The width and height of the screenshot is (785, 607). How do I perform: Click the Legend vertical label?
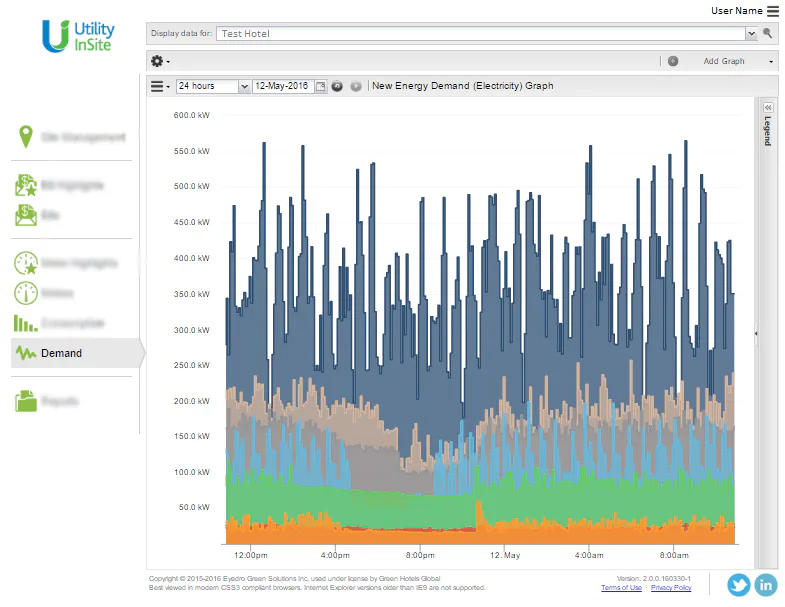tap(767, 131)
